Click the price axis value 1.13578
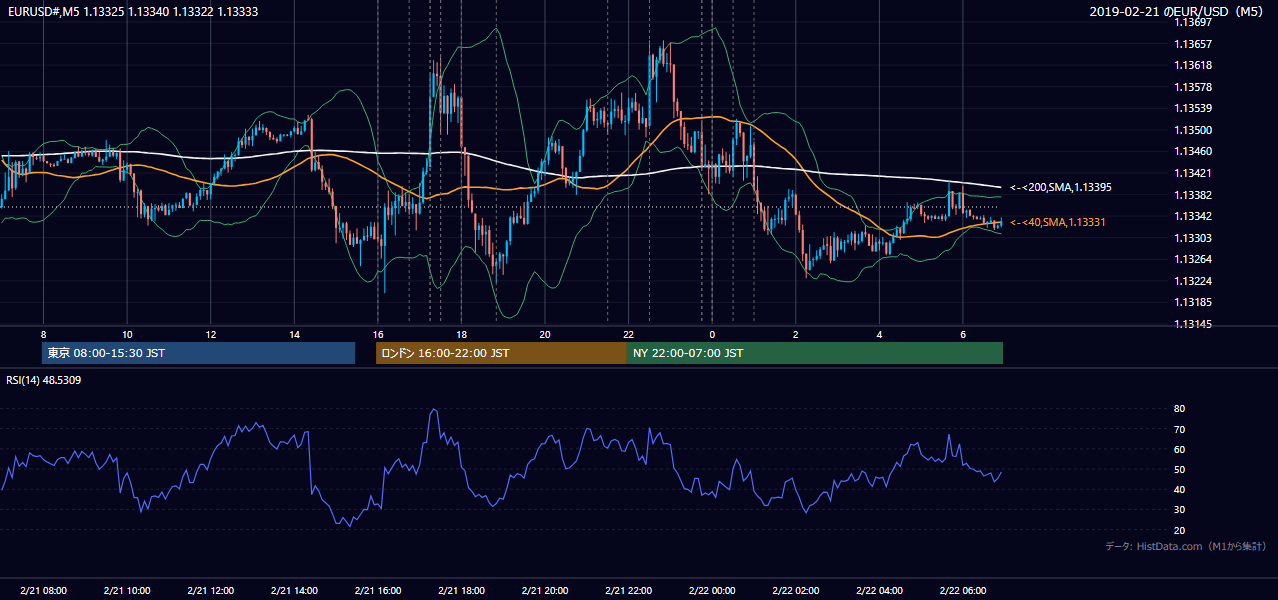The image size is (1278, 600). coord(1192,87)
